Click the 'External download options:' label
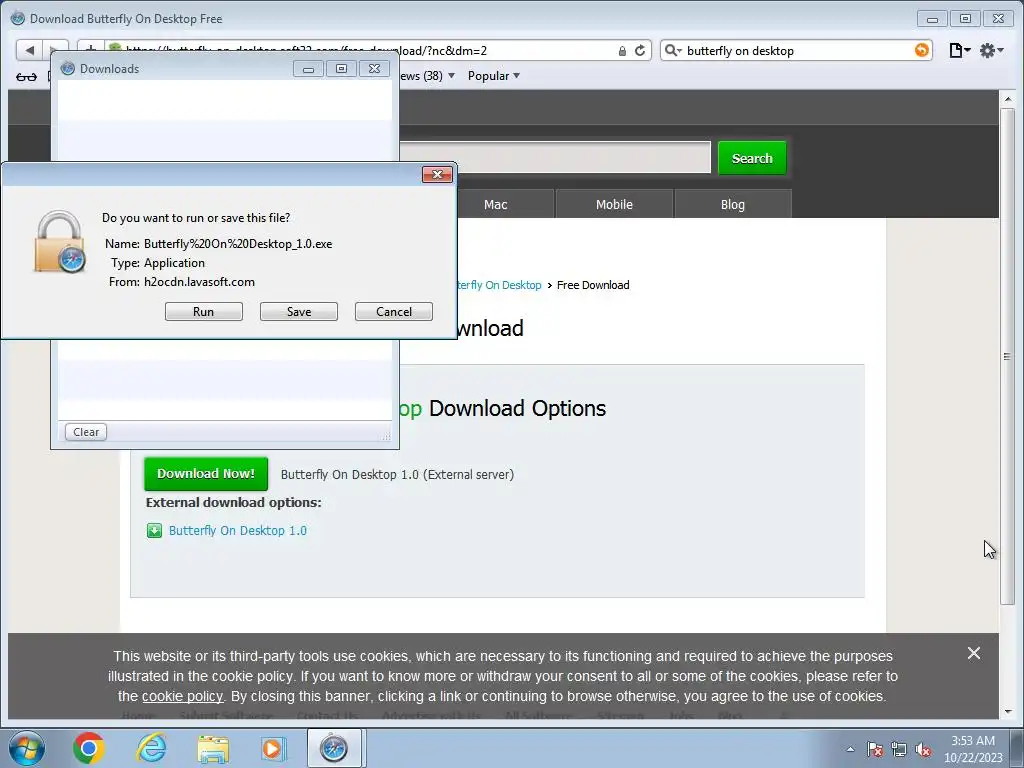The image size is (1024, 768). tap(233, 502)
